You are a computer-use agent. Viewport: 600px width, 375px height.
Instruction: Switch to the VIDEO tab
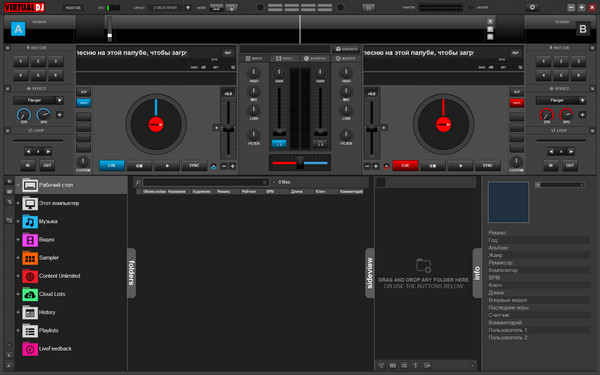(284, 59)
